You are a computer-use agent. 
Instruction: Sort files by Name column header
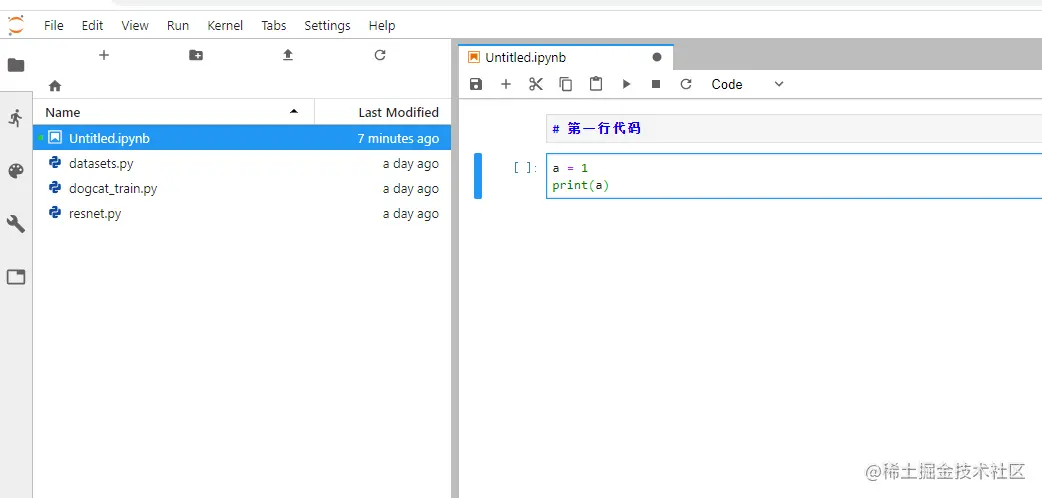pyautogui.click(x=173, y=112)
